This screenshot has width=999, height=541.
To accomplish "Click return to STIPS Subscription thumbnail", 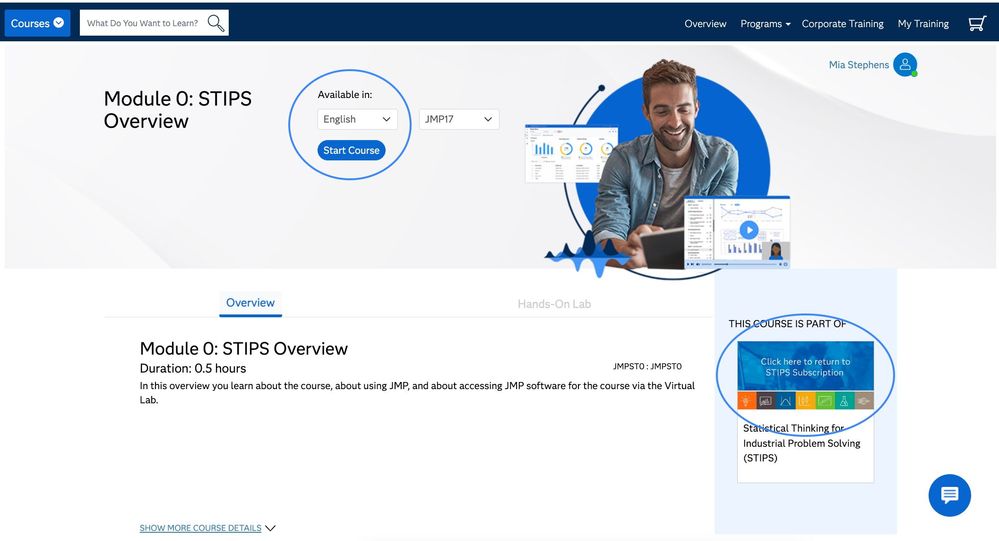I will 805,375.
